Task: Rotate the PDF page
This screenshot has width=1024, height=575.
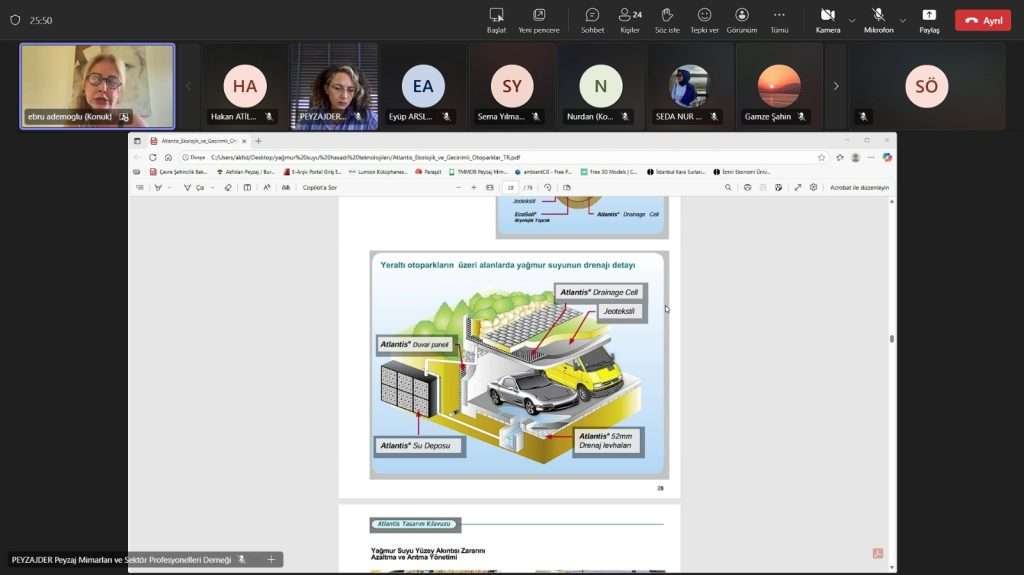Action: point(548,188)
